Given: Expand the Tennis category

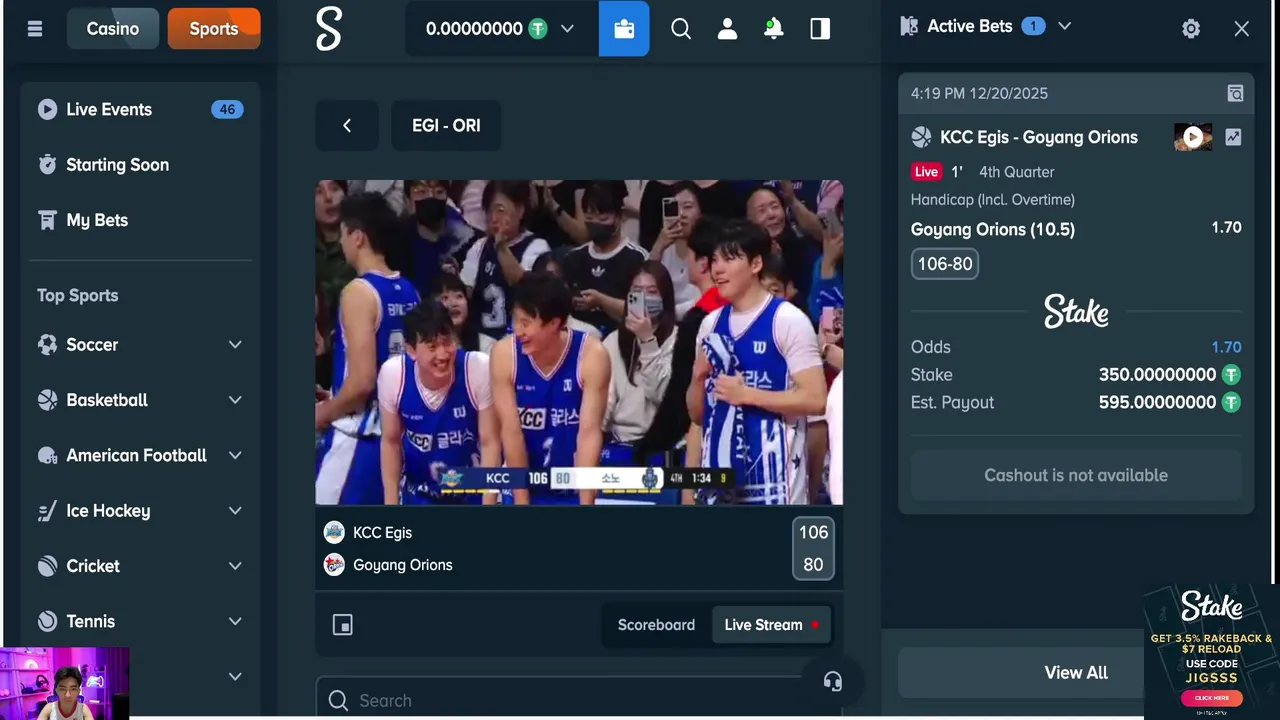Looking at the screenshot, I should pos(235,621).
